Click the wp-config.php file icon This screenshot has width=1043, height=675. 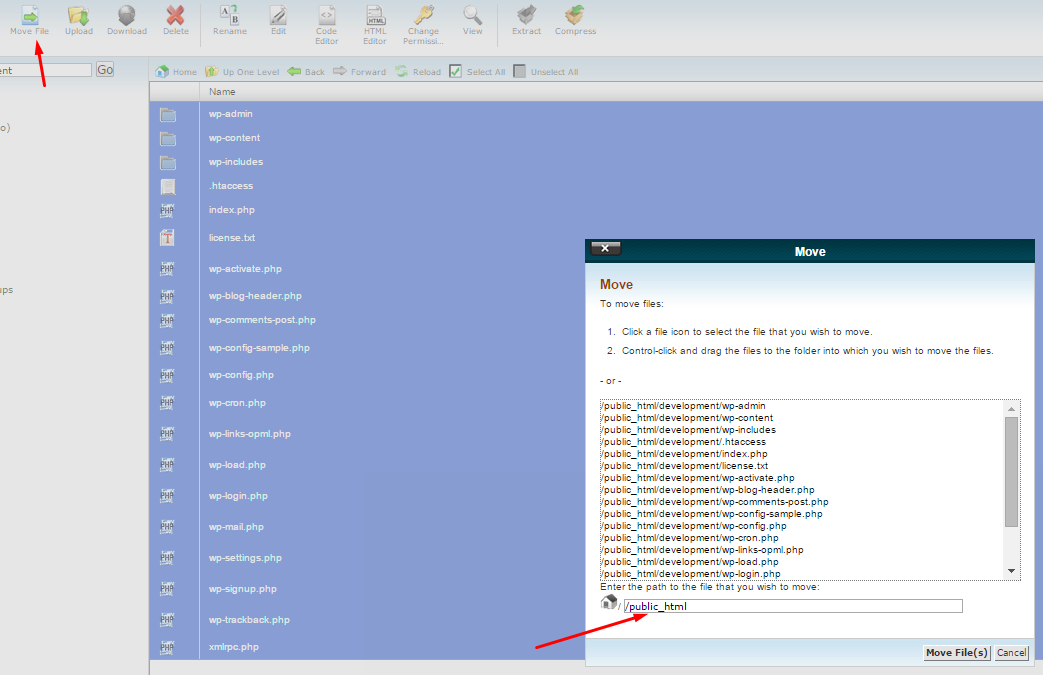[x=167, y=376]
